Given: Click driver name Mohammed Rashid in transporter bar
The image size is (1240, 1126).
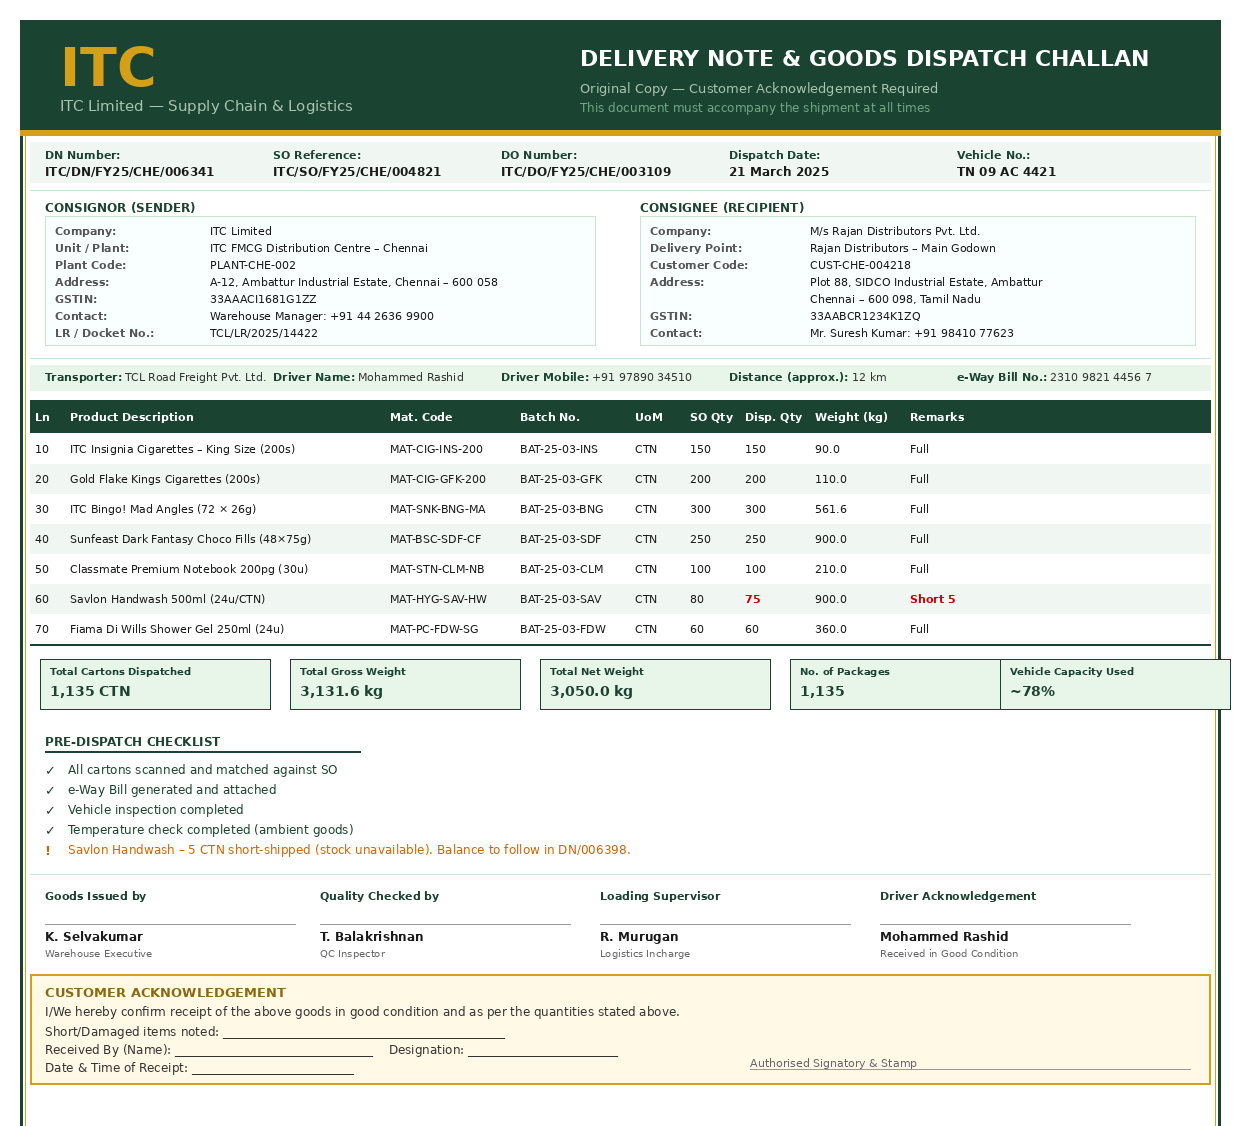Looking at the screenshot, I should [x=411, y=377].
